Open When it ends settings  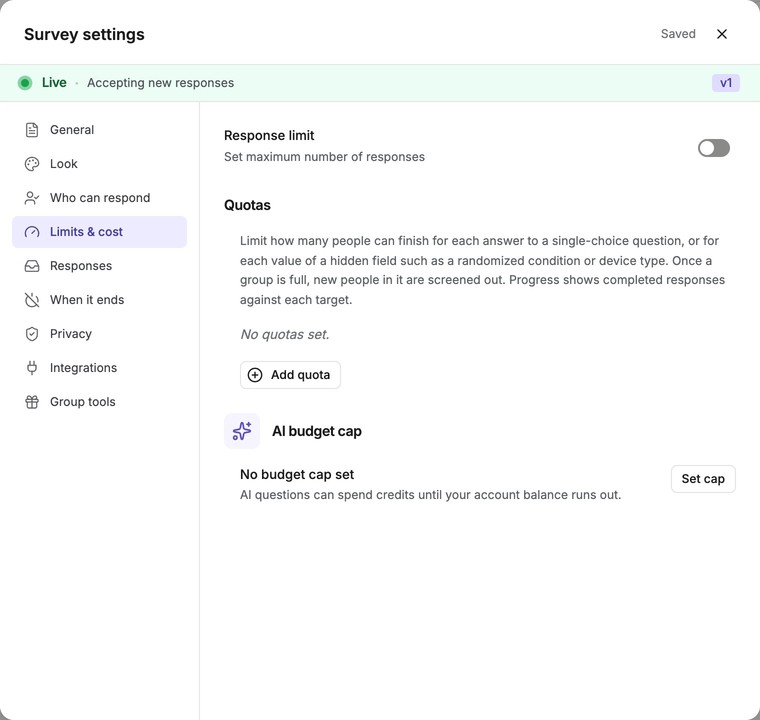point(99,300)
